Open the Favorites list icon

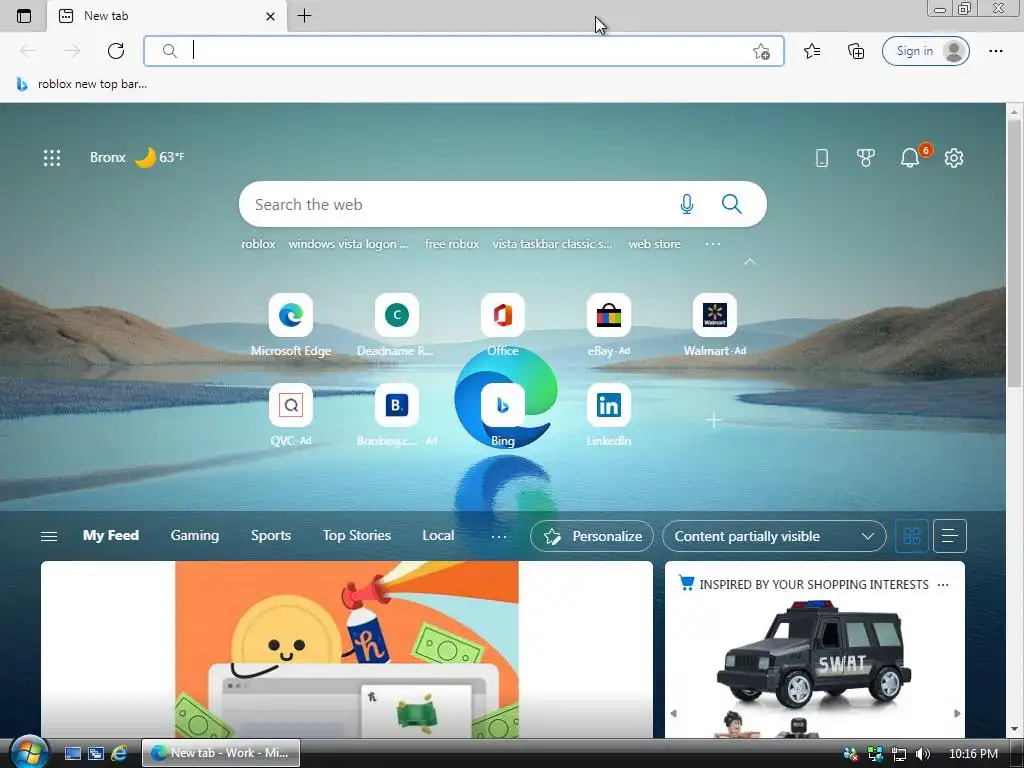coord(812,51)
